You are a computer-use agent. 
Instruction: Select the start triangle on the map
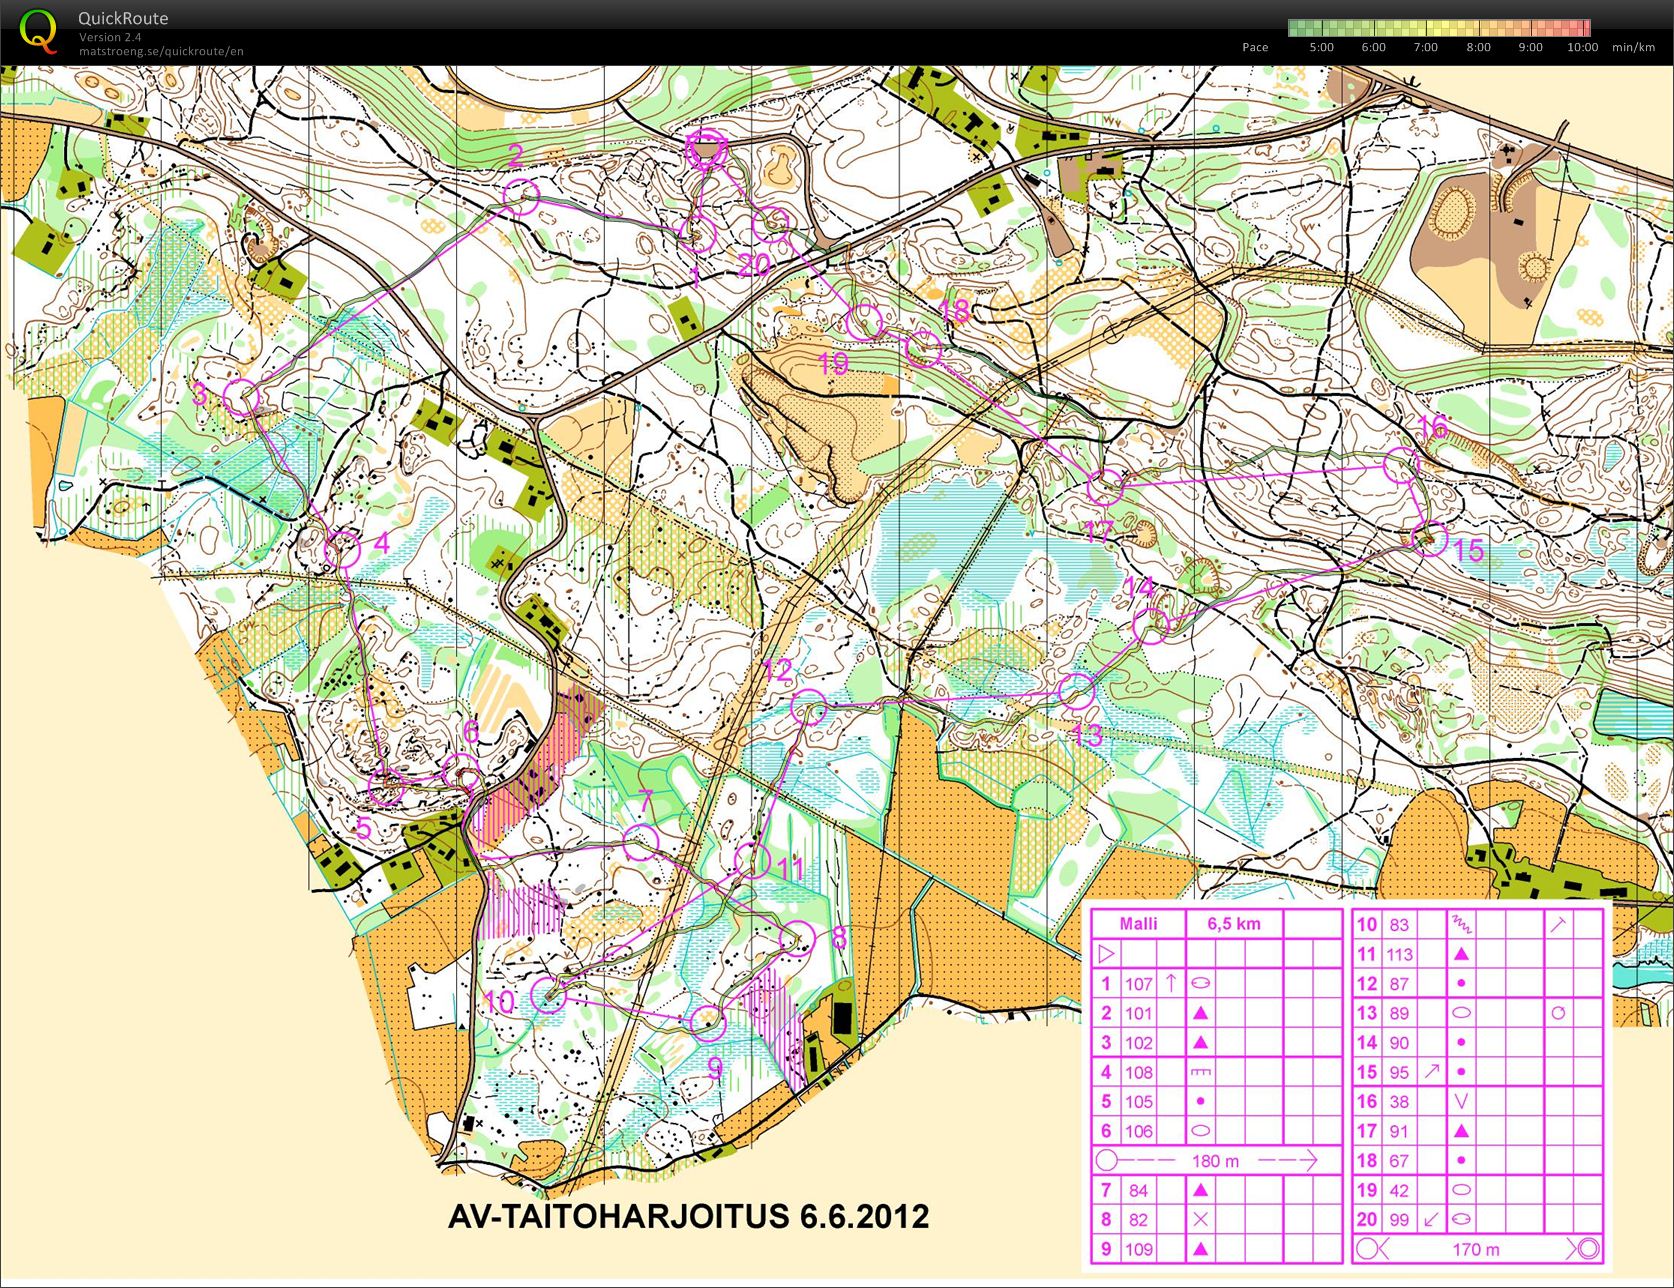tap(706, 150)
